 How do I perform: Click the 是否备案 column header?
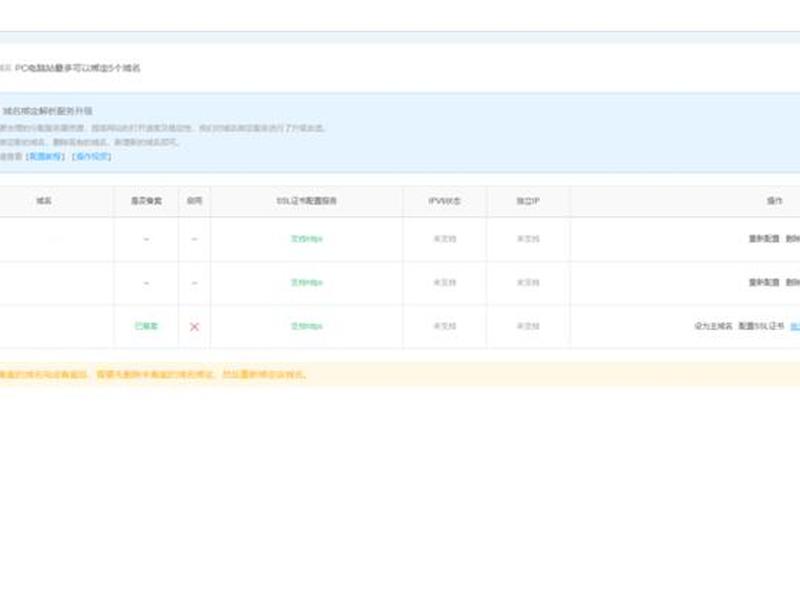click(146, 201)
